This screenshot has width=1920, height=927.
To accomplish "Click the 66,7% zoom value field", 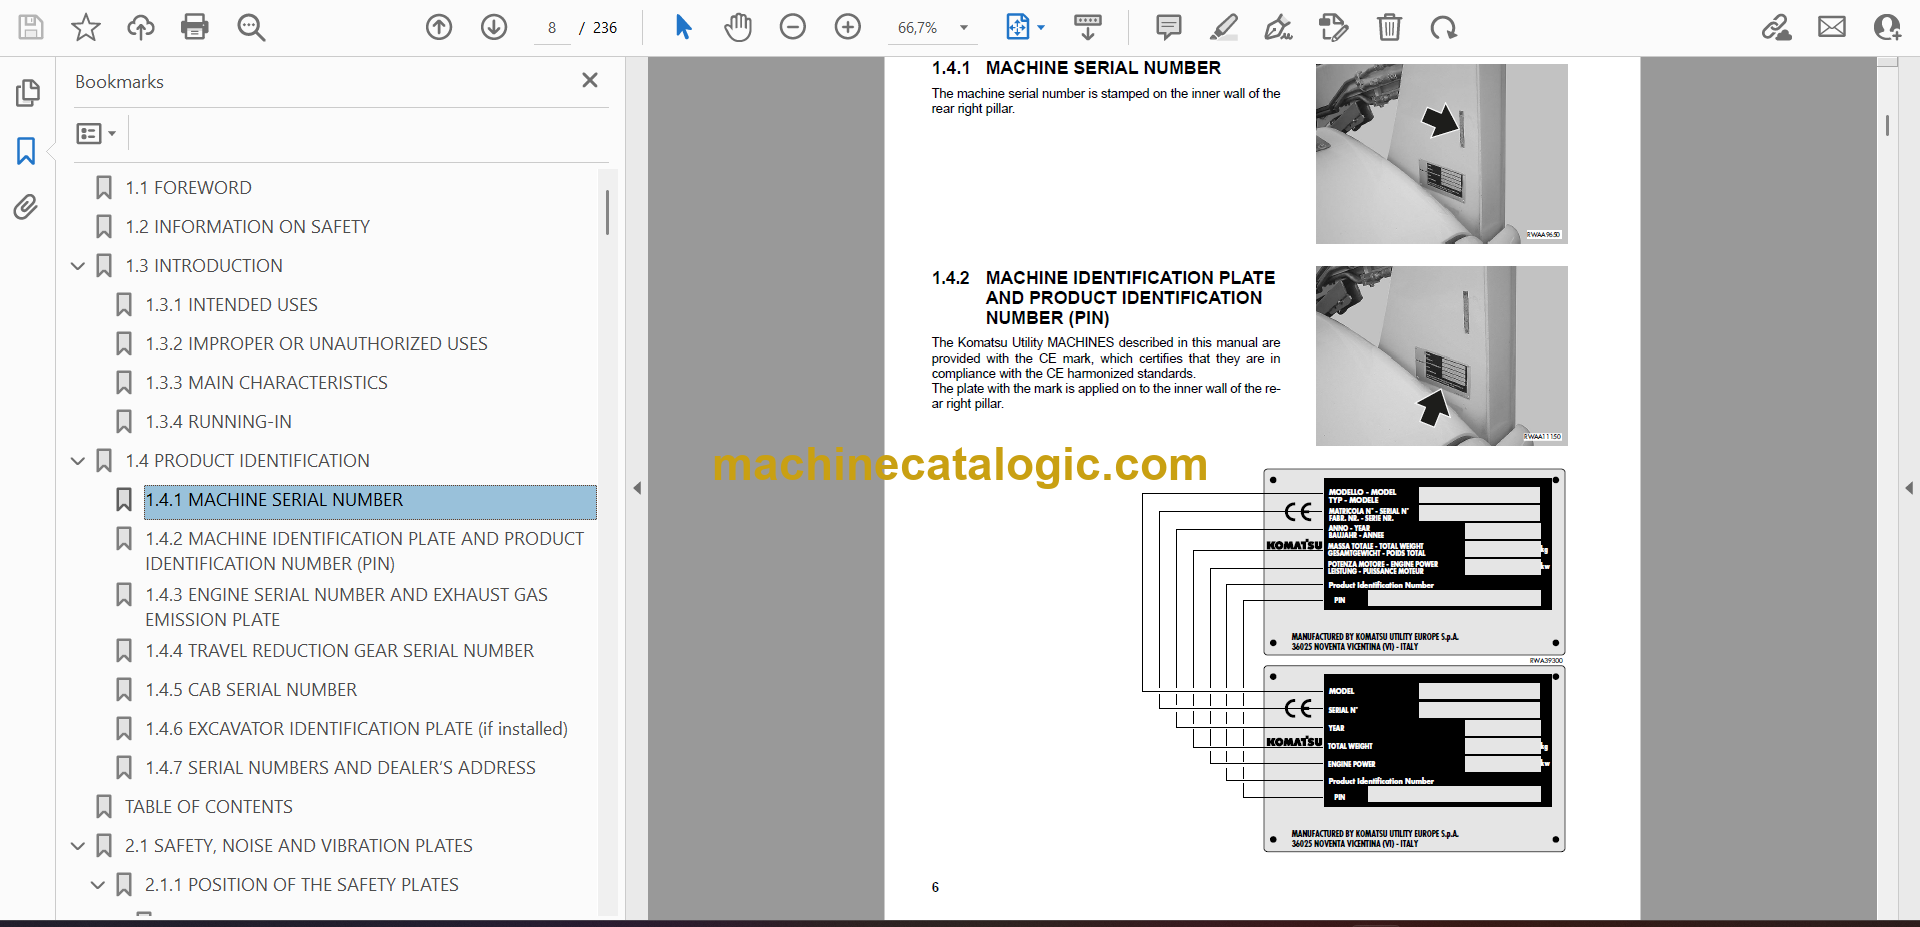I will (918, 28).
